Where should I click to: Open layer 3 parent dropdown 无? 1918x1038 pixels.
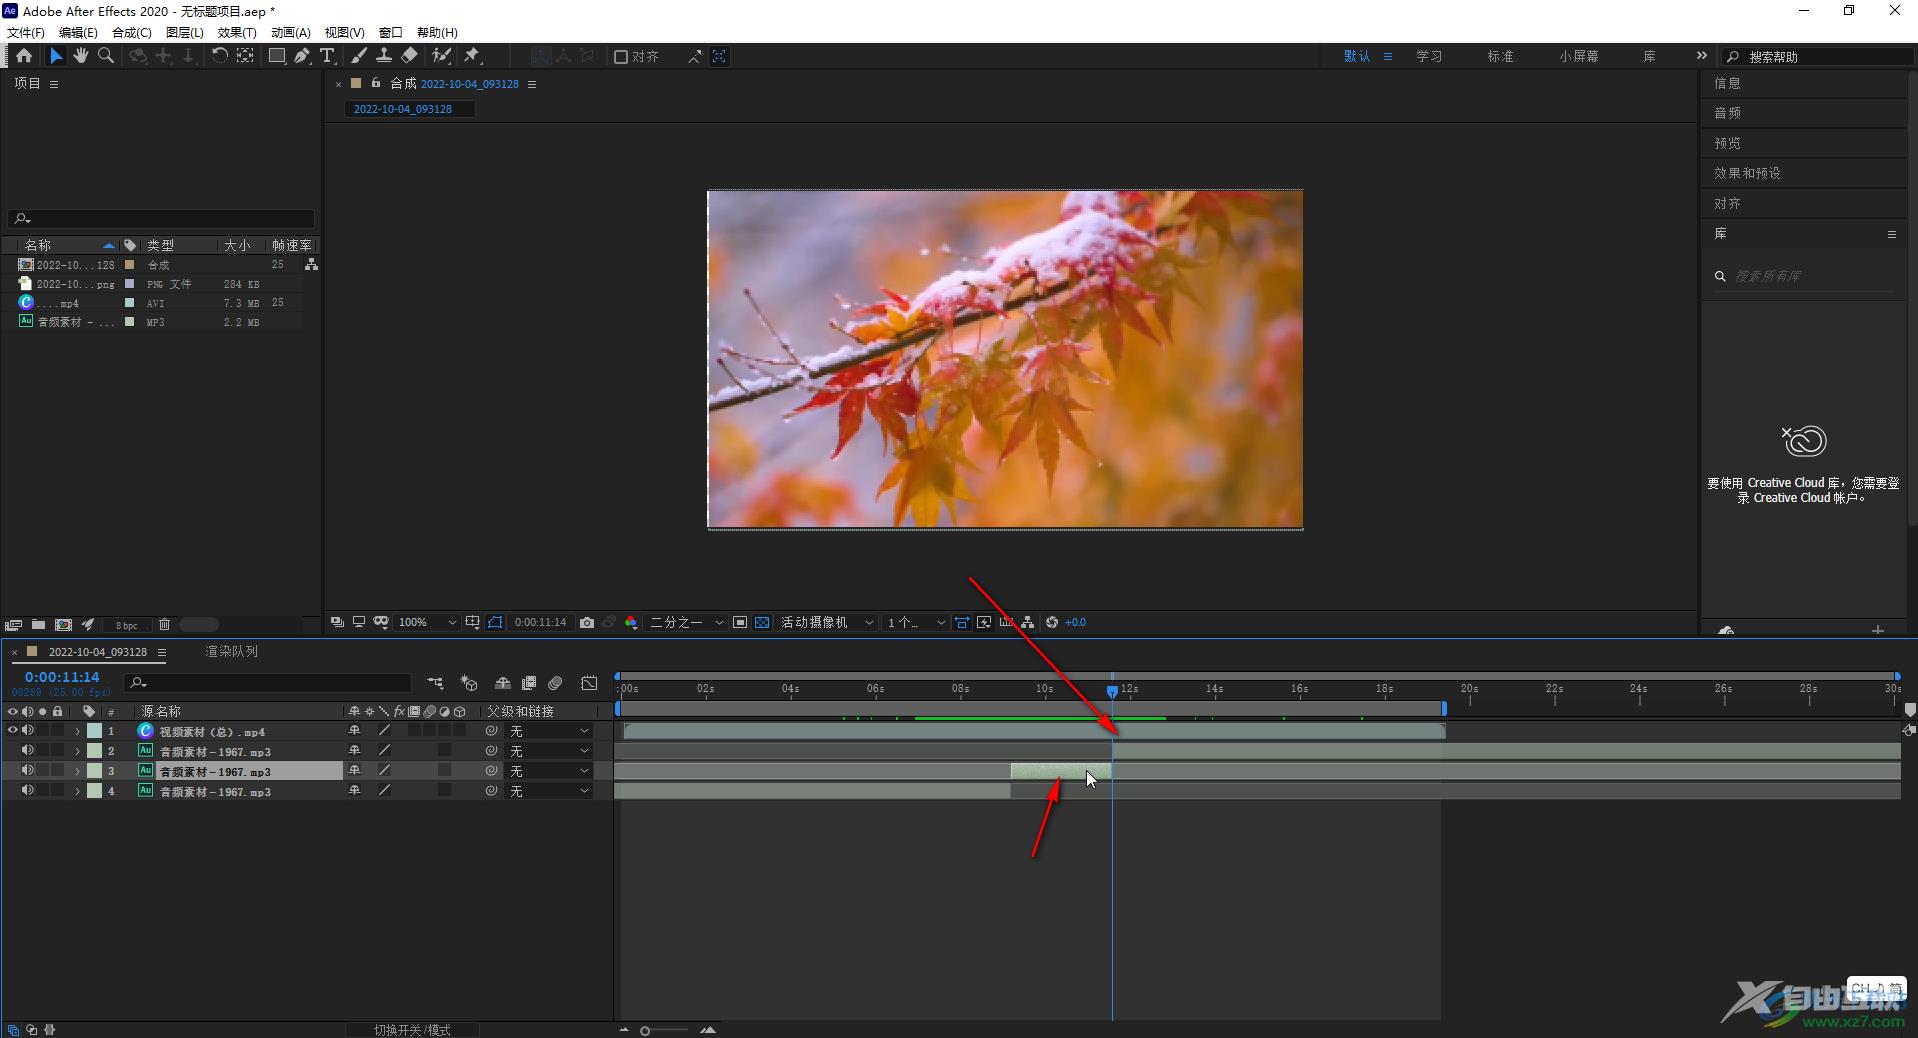549,771
